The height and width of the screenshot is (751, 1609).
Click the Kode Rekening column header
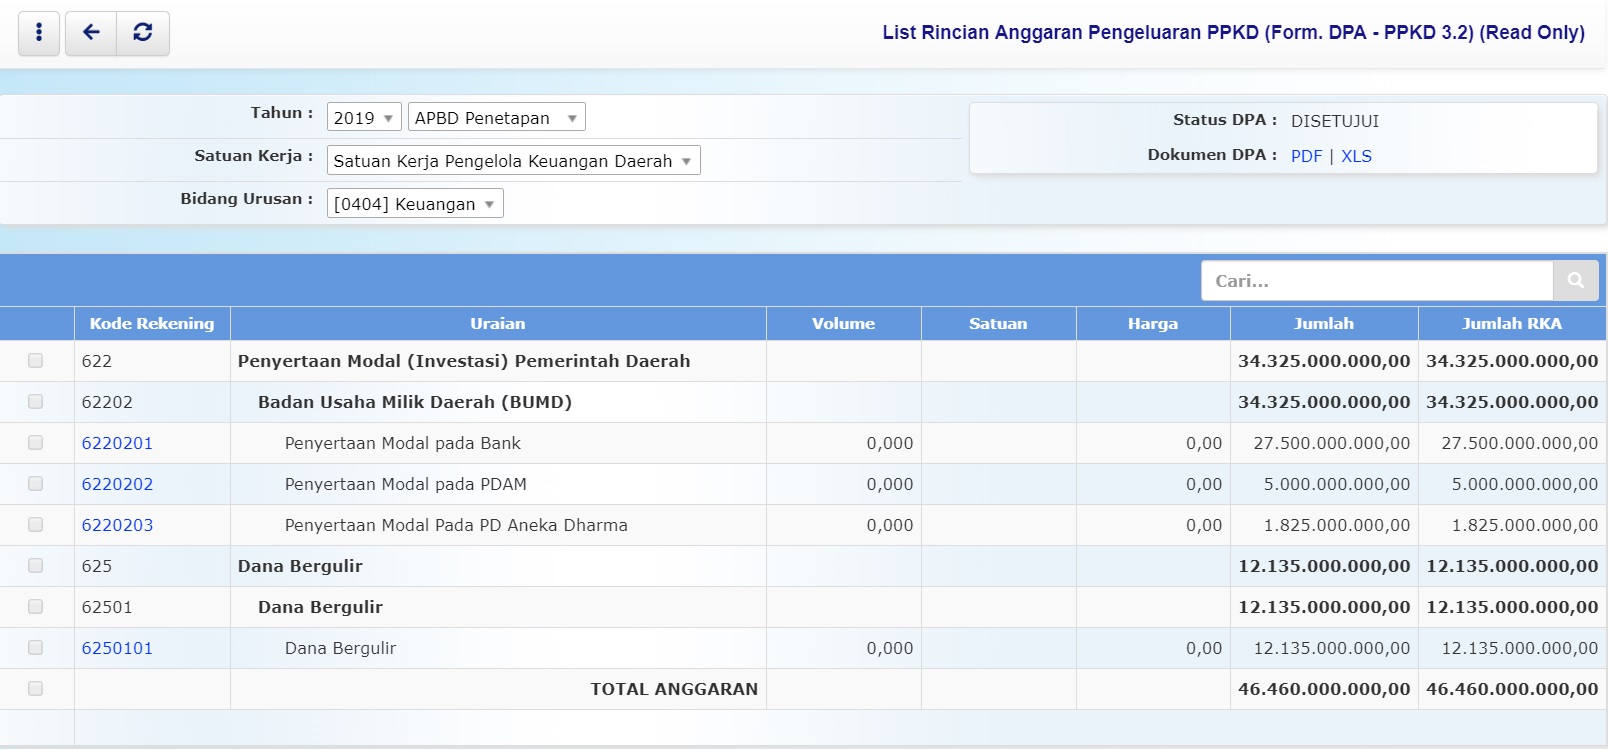(152, 324)
